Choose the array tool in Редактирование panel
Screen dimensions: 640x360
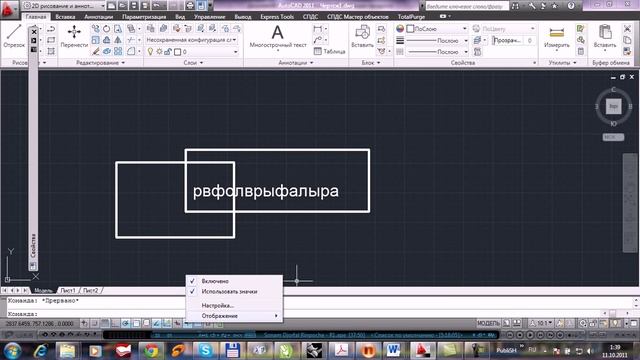pyautogui.click(x=118, y=51)
